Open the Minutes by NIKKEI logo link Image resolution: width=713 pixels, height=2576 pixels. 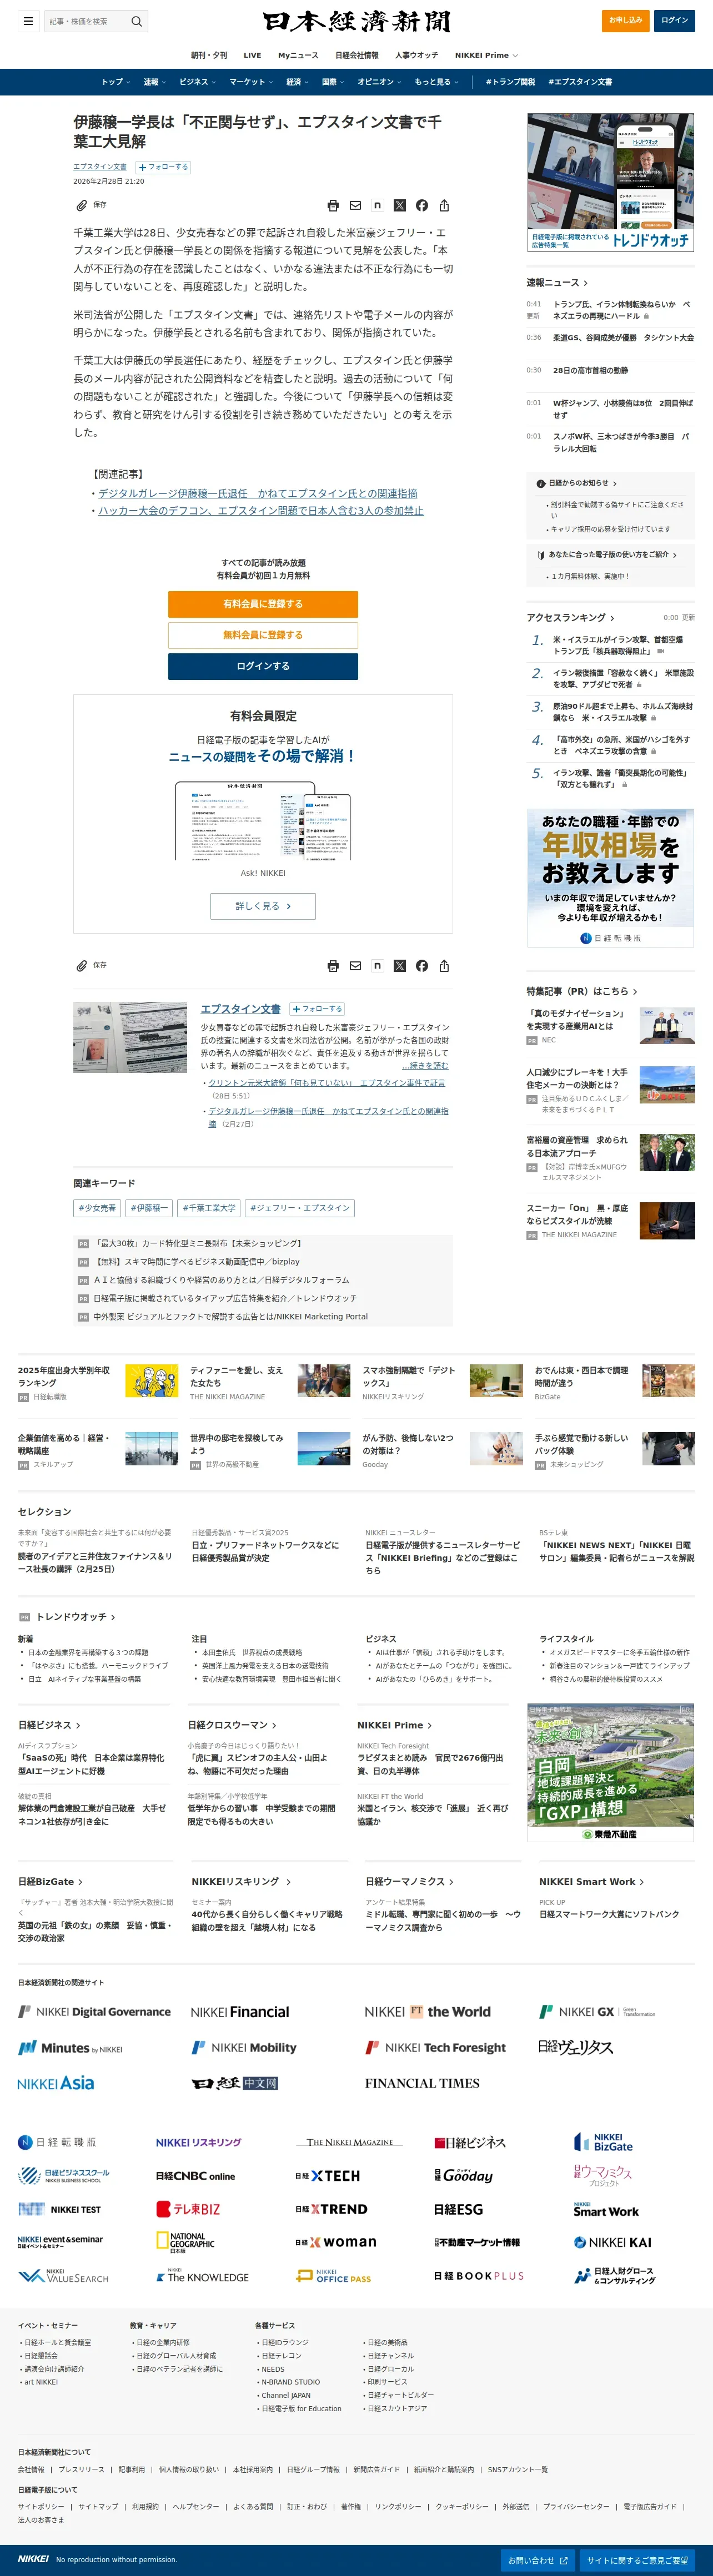click(70, 2048)
